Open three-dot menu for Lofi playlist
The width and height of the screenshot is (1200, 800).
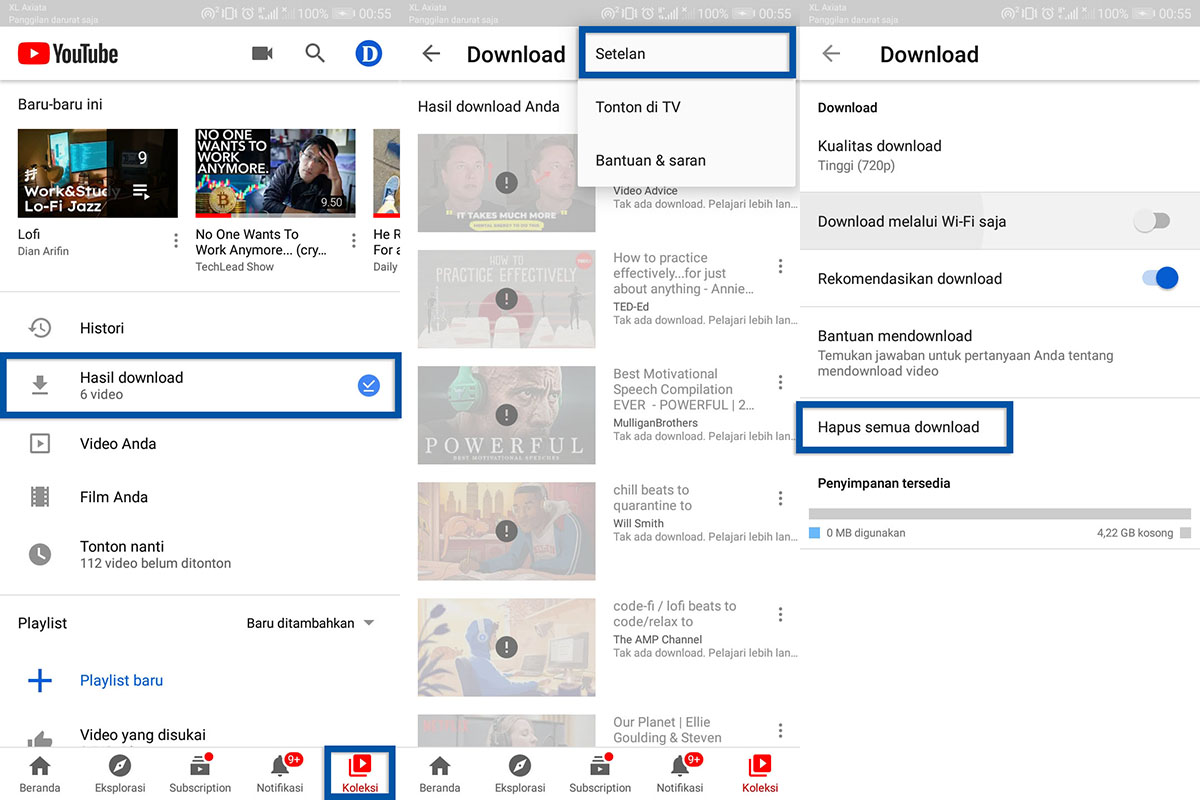176,241
